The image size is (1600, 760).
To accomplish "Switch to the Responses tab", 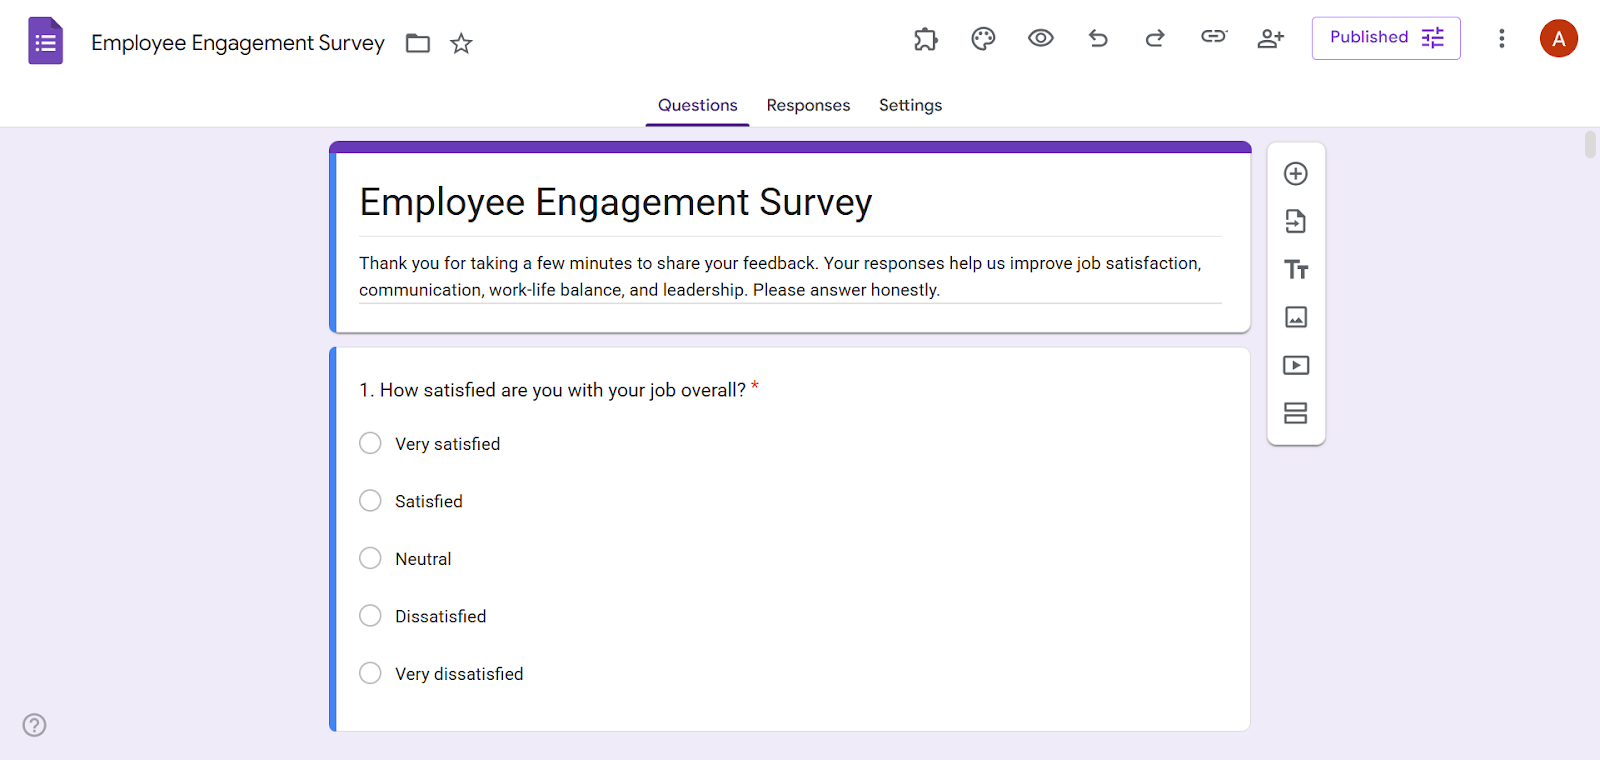I will coord(808,105).
